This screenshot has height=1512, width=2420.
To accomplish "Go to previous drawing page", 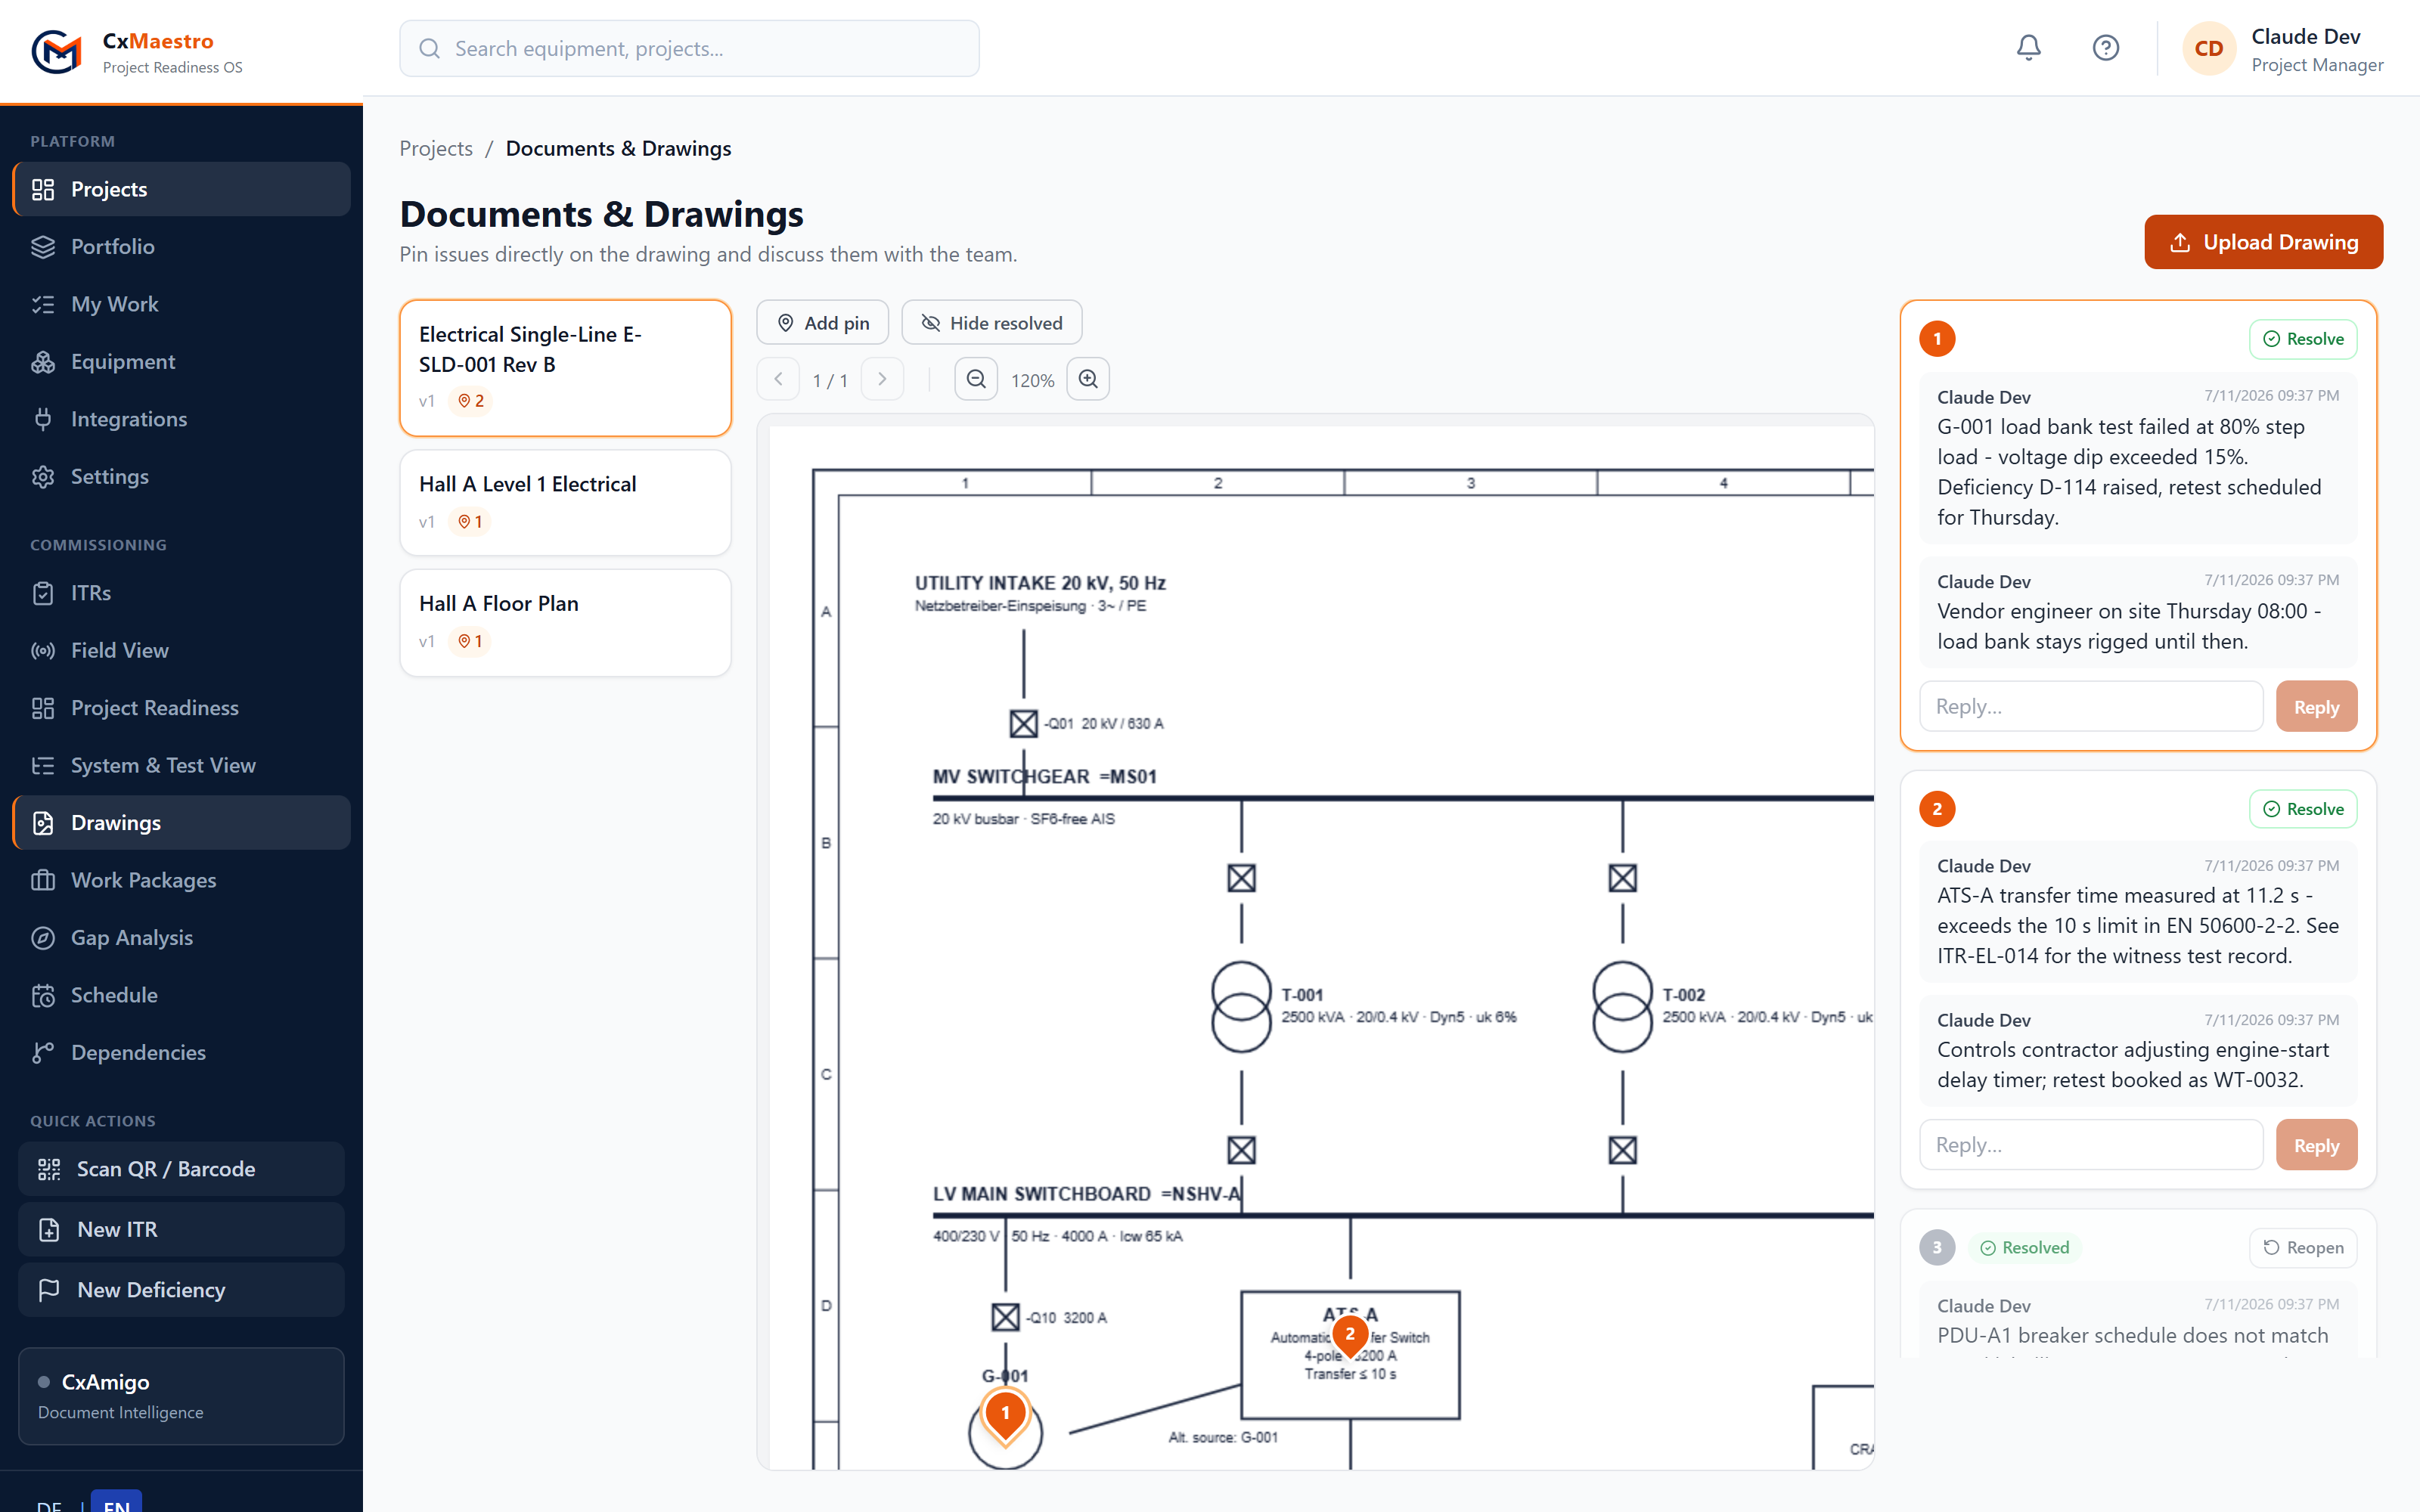I will [778, 379].
